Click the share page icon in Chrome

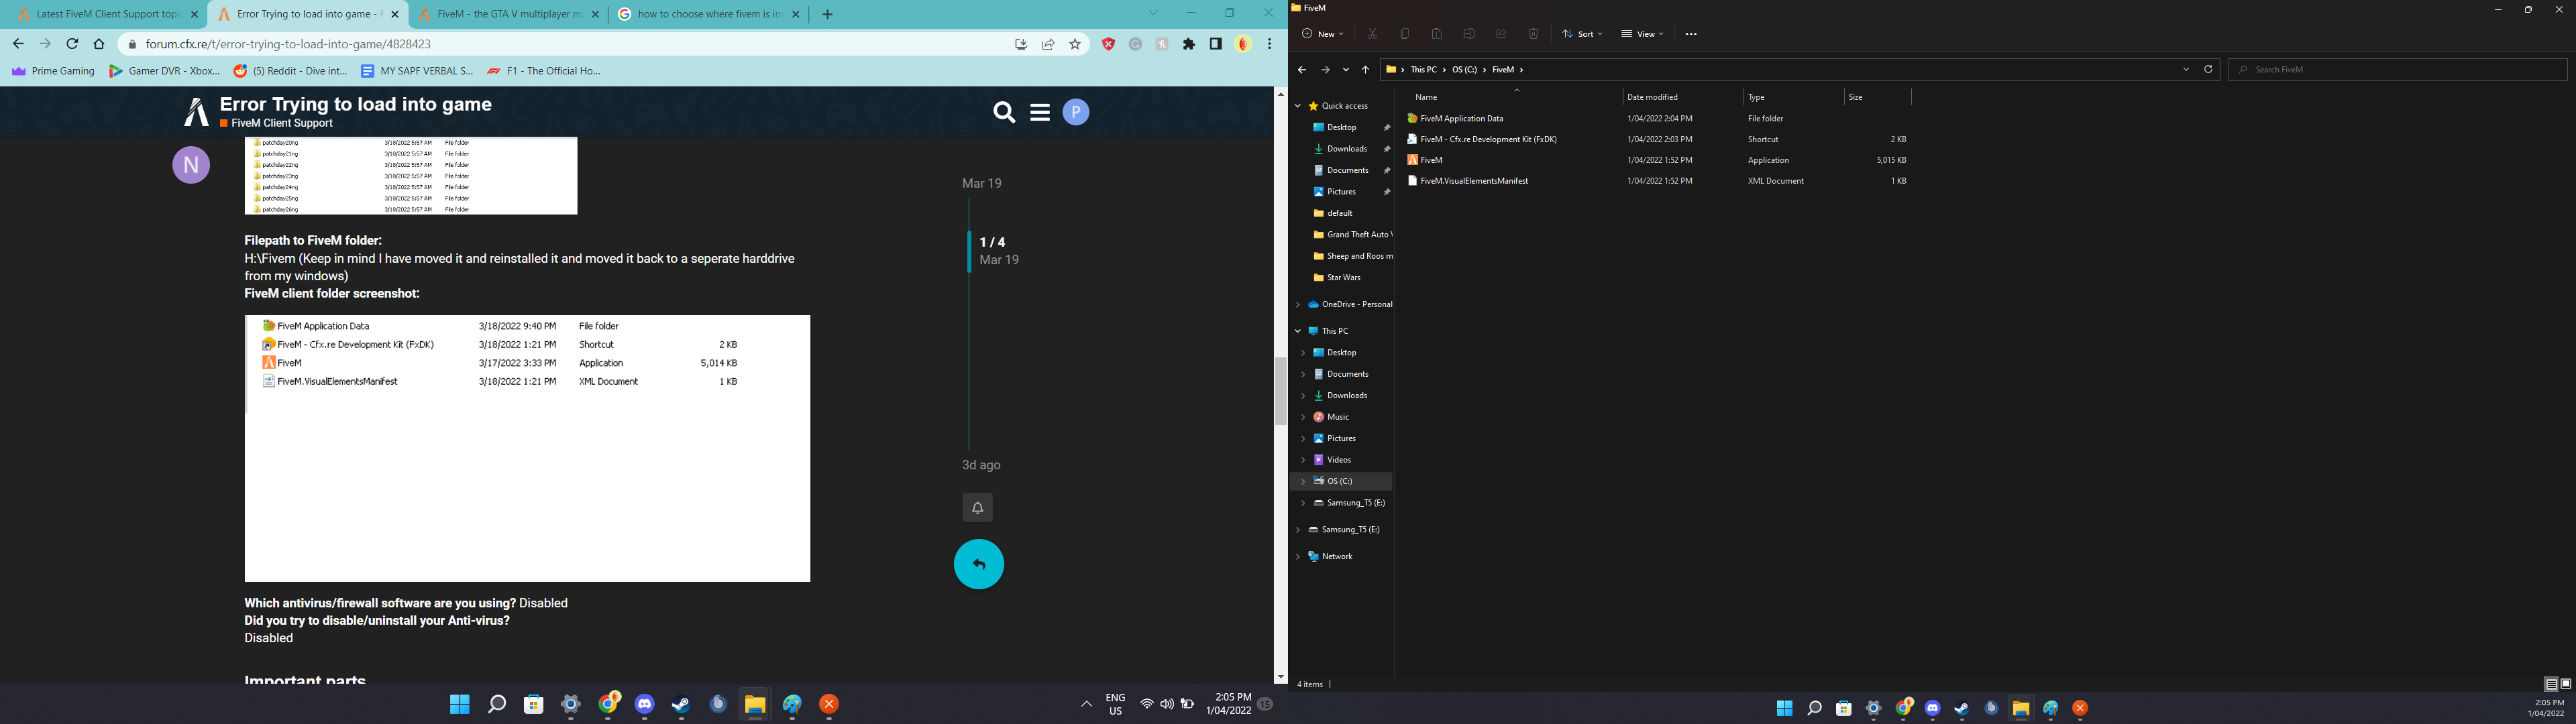tap(1048, 44)
